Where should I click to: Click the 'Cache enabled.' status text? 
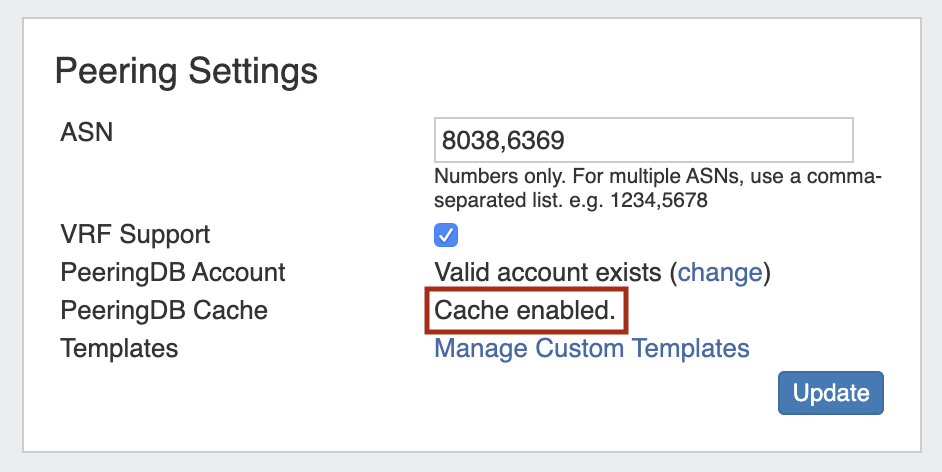[x=526, y=311]
